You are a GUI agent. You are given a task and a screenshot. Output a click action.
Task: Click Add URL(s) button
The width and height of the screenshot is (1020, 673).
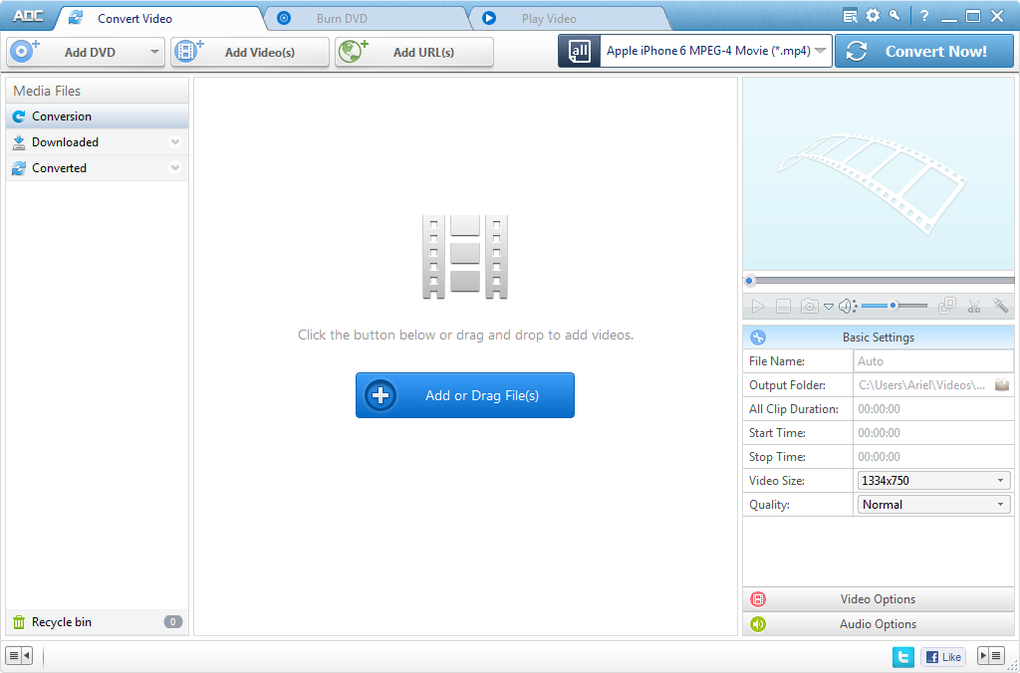pos(414,52)
